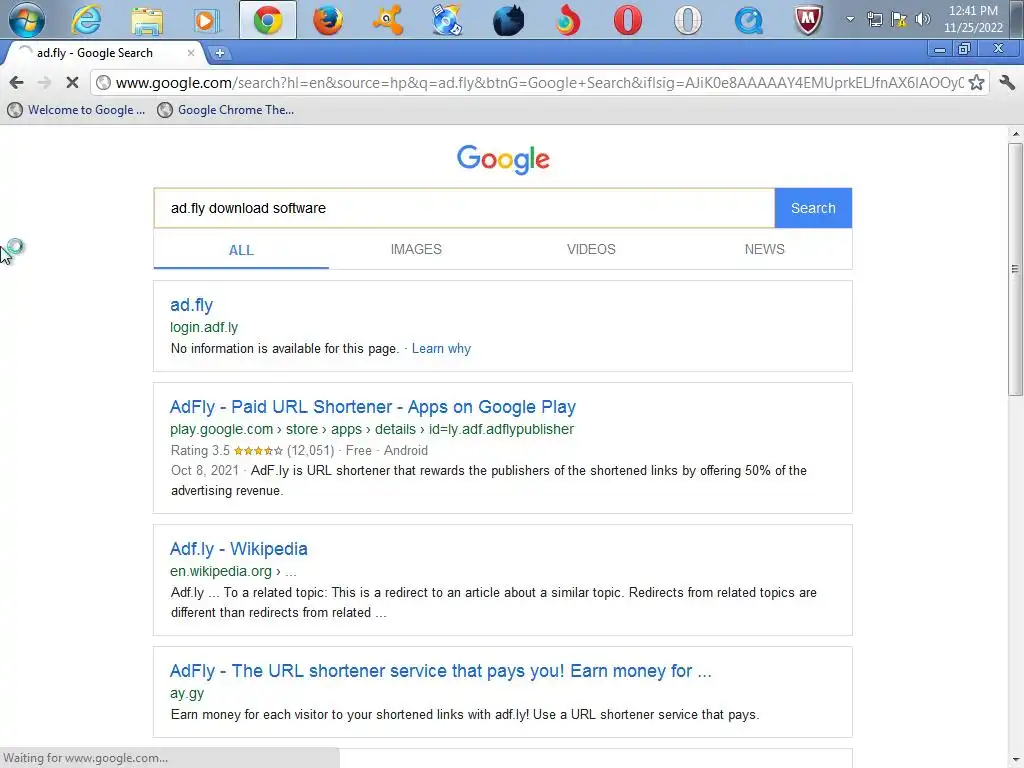
Task: Open the silver Opera icon
Action: tap(688, 20)
